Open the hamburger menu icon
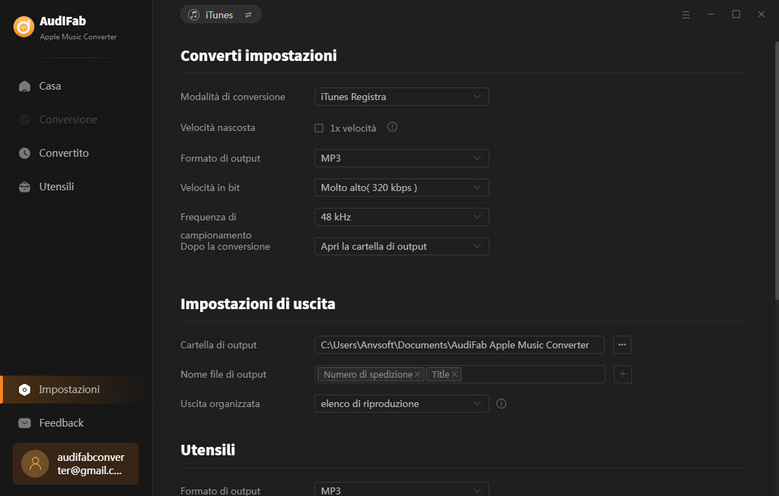 click(686, 15)
